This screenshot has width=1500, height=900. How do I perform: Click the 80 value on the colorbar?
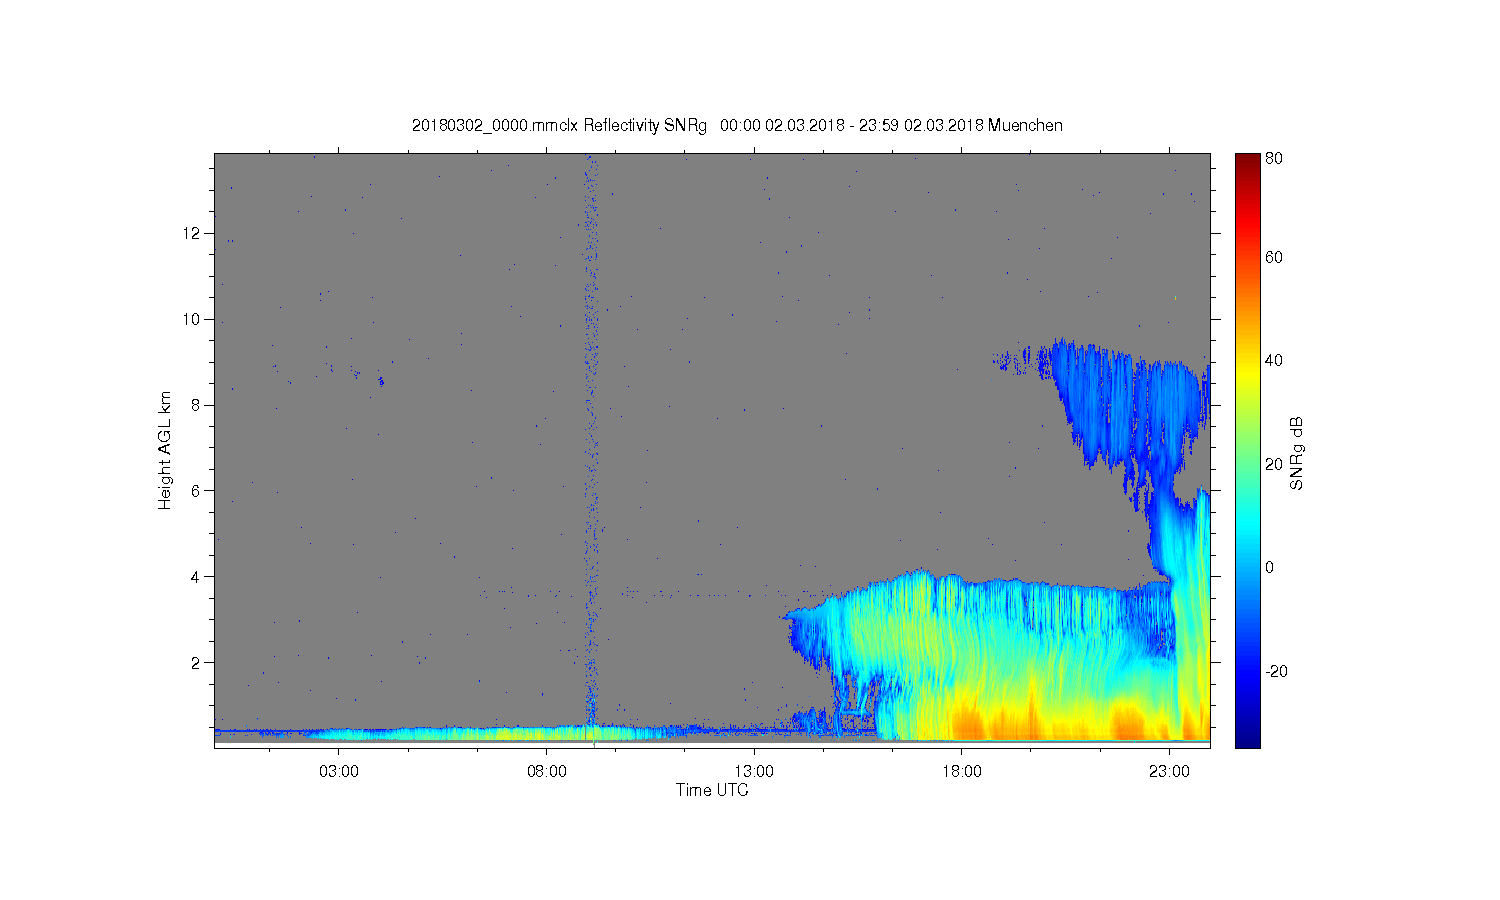[x=1274, y=158]
